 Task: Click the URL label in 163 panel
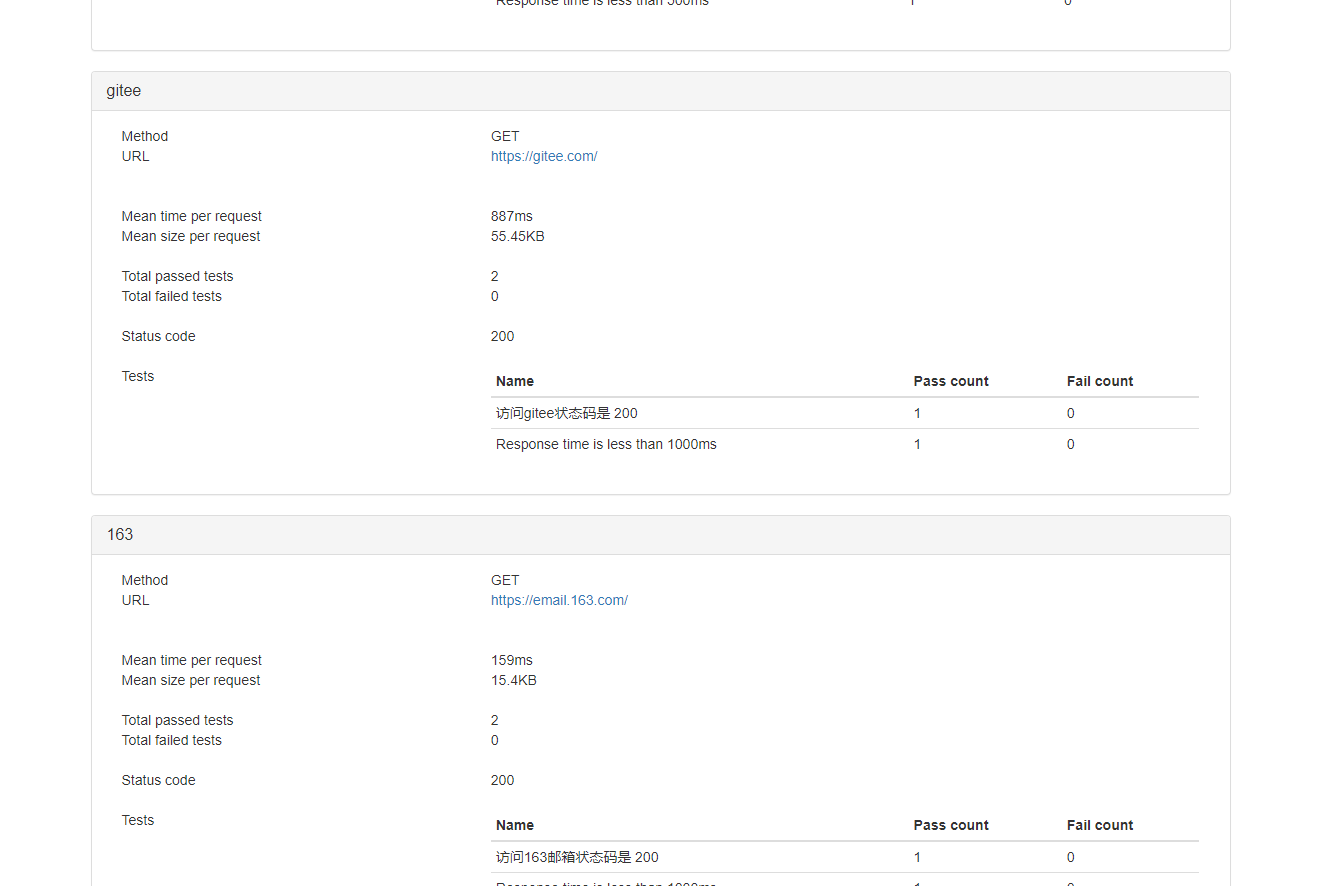pos(136,600)
